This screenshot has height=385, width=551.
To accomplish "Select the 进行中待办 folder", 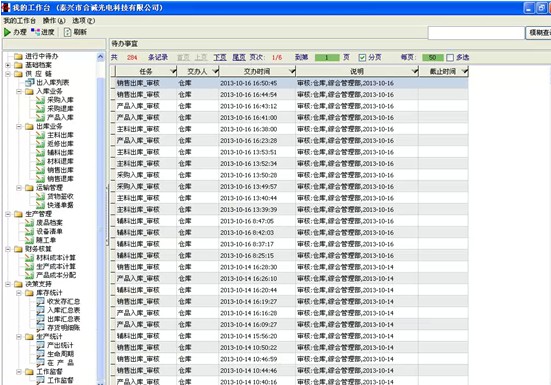I will (x=41, y=56).
